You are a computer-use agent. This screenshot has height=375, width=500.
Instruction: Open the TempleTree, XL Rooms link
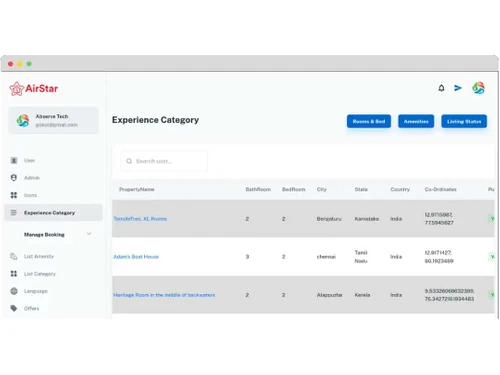pos(140,219)
